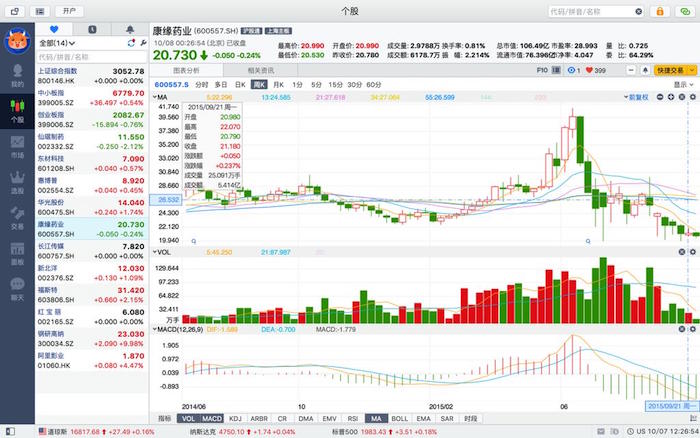The height and width of the screenshot is (438, 700).
Task: Toggle the MACD indicator
Action: pos(212,418)
